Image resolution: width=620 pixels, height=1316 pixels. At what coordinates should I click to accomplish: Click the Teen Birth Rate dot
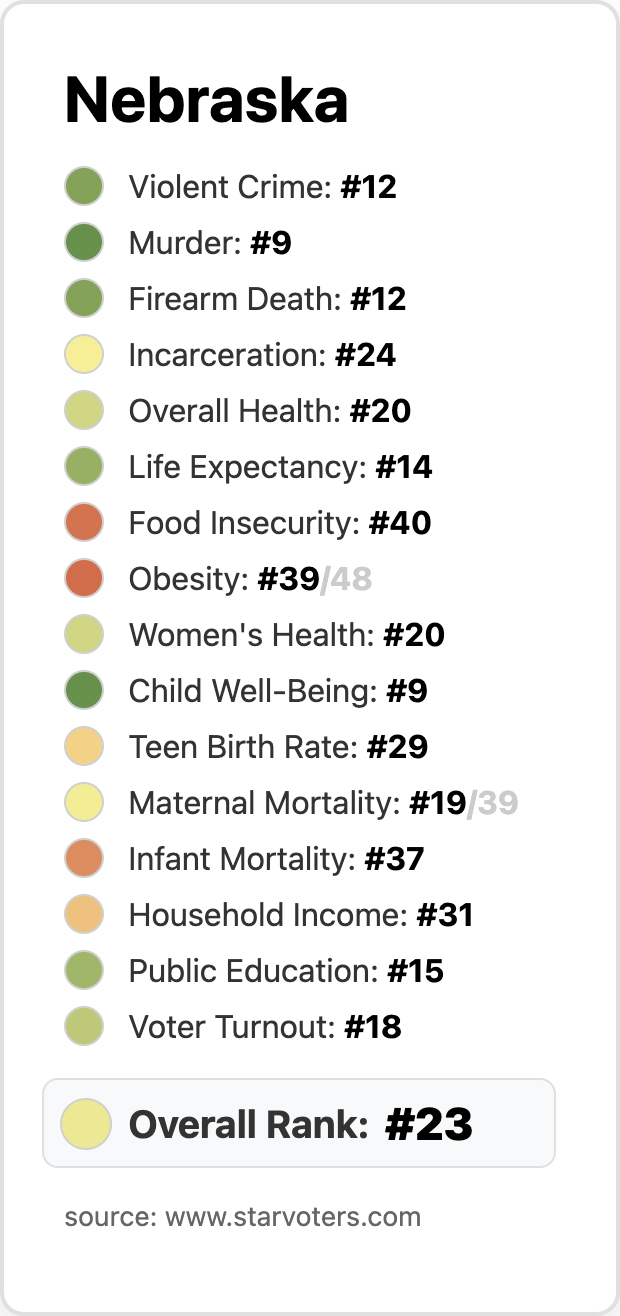click(84, 747)
